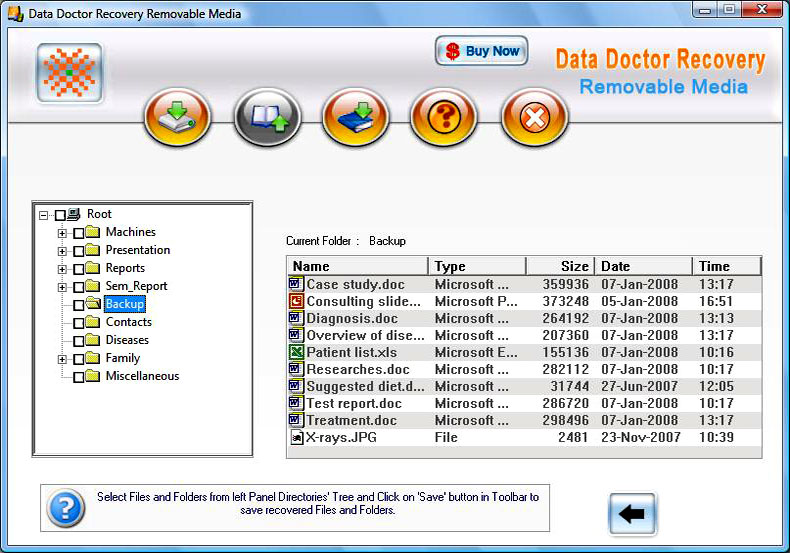Click the Data Doctor logo icon
This screenshot has width=790, height=553.
[x=70, y=73]
